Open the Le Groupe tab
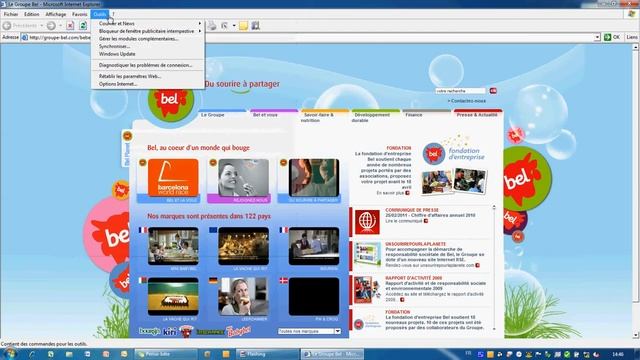 click(212, 115)
